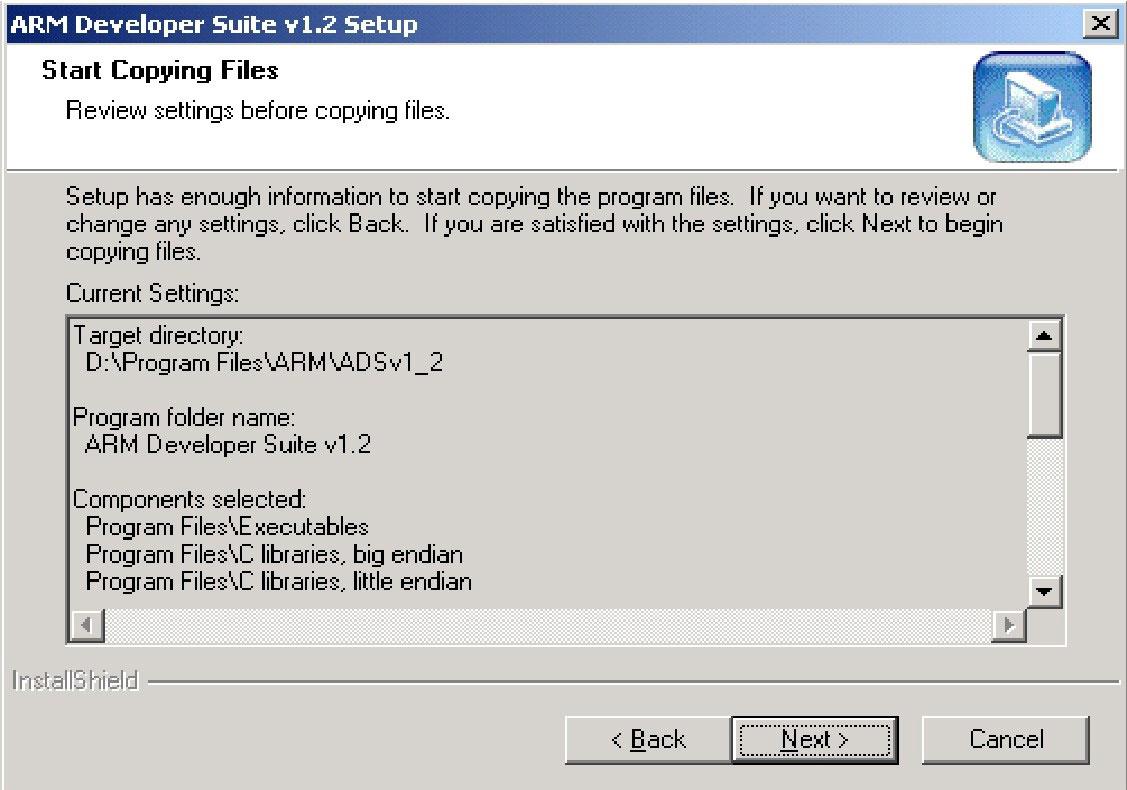Select the Program Files\Executables component line
This screenshot has width=1127, height=790.
coord(227,526)
